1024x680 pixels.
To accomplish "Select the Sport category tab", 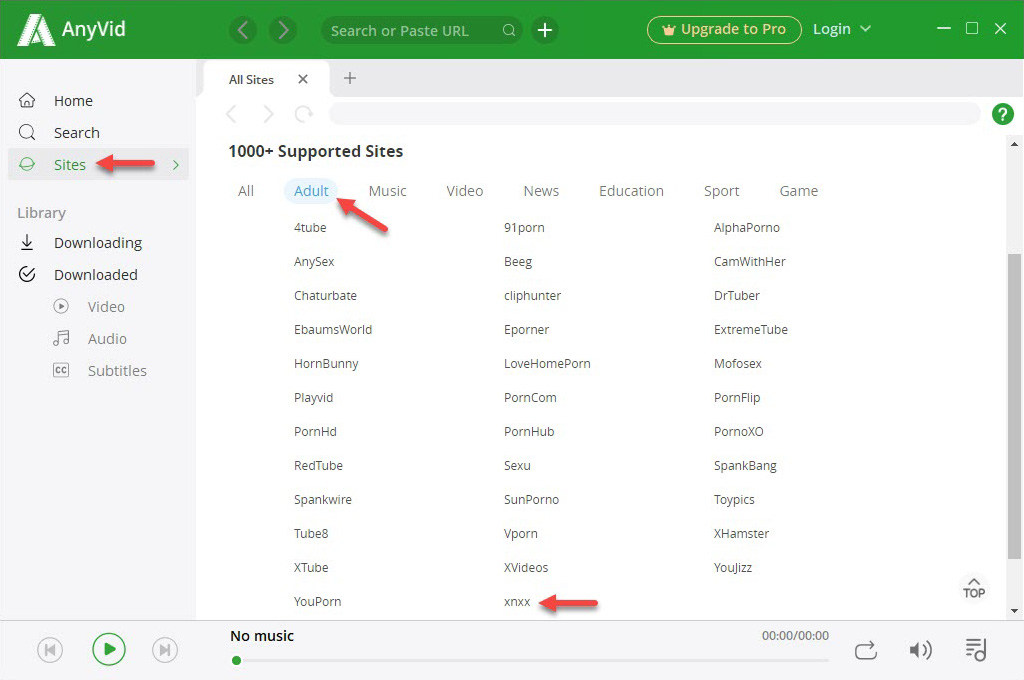I will click(x=721, y=191).
